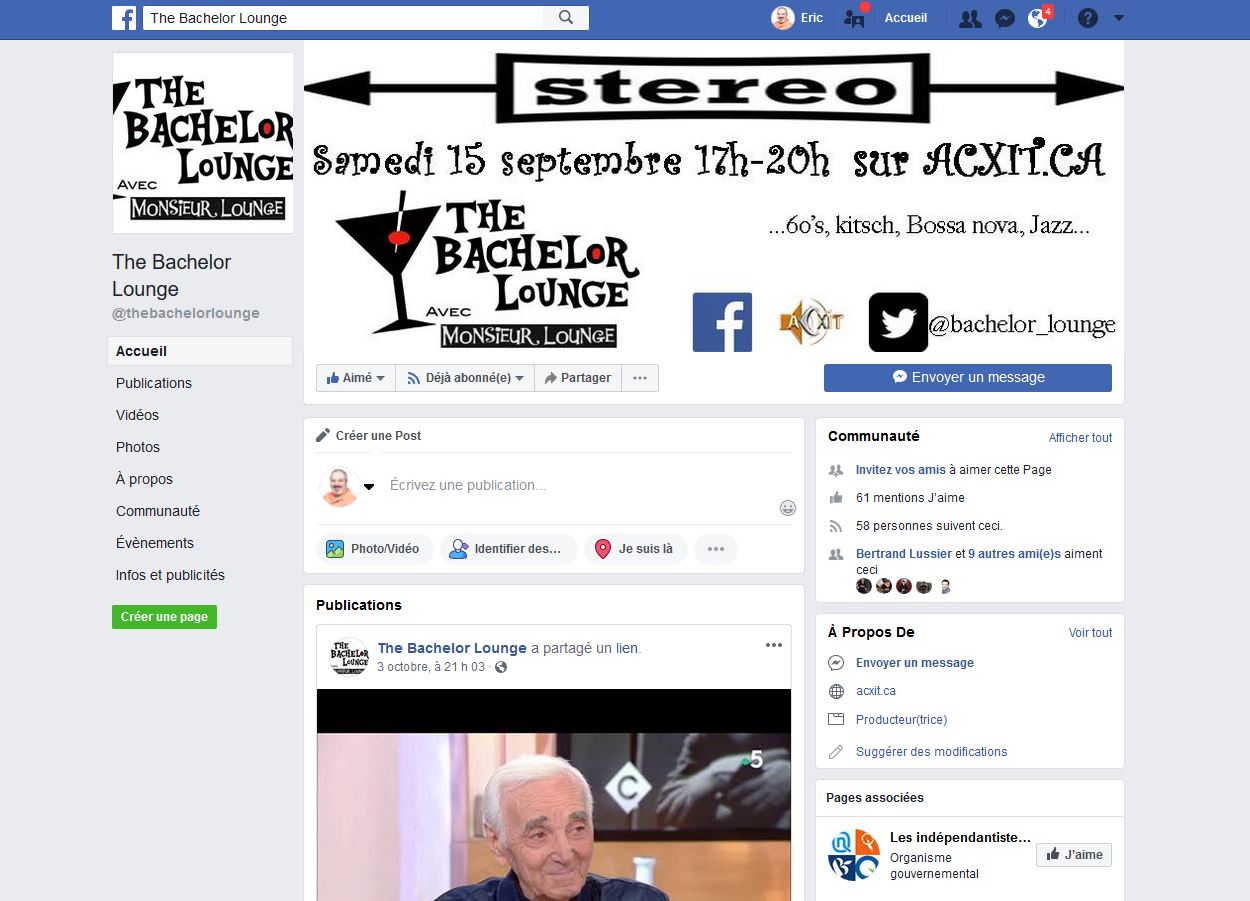The height and width of the screenshot is (901, 1250).
Task: Click the 61 mentions J'aime text
Action: [x=910, y=498]
